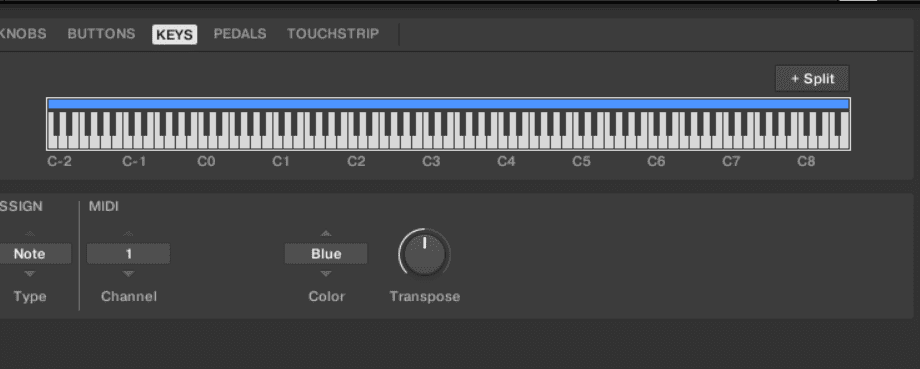Viewport: 920px width, 369px height.
Task: Switch to the KNOBS tab
Action: point(23,34)
